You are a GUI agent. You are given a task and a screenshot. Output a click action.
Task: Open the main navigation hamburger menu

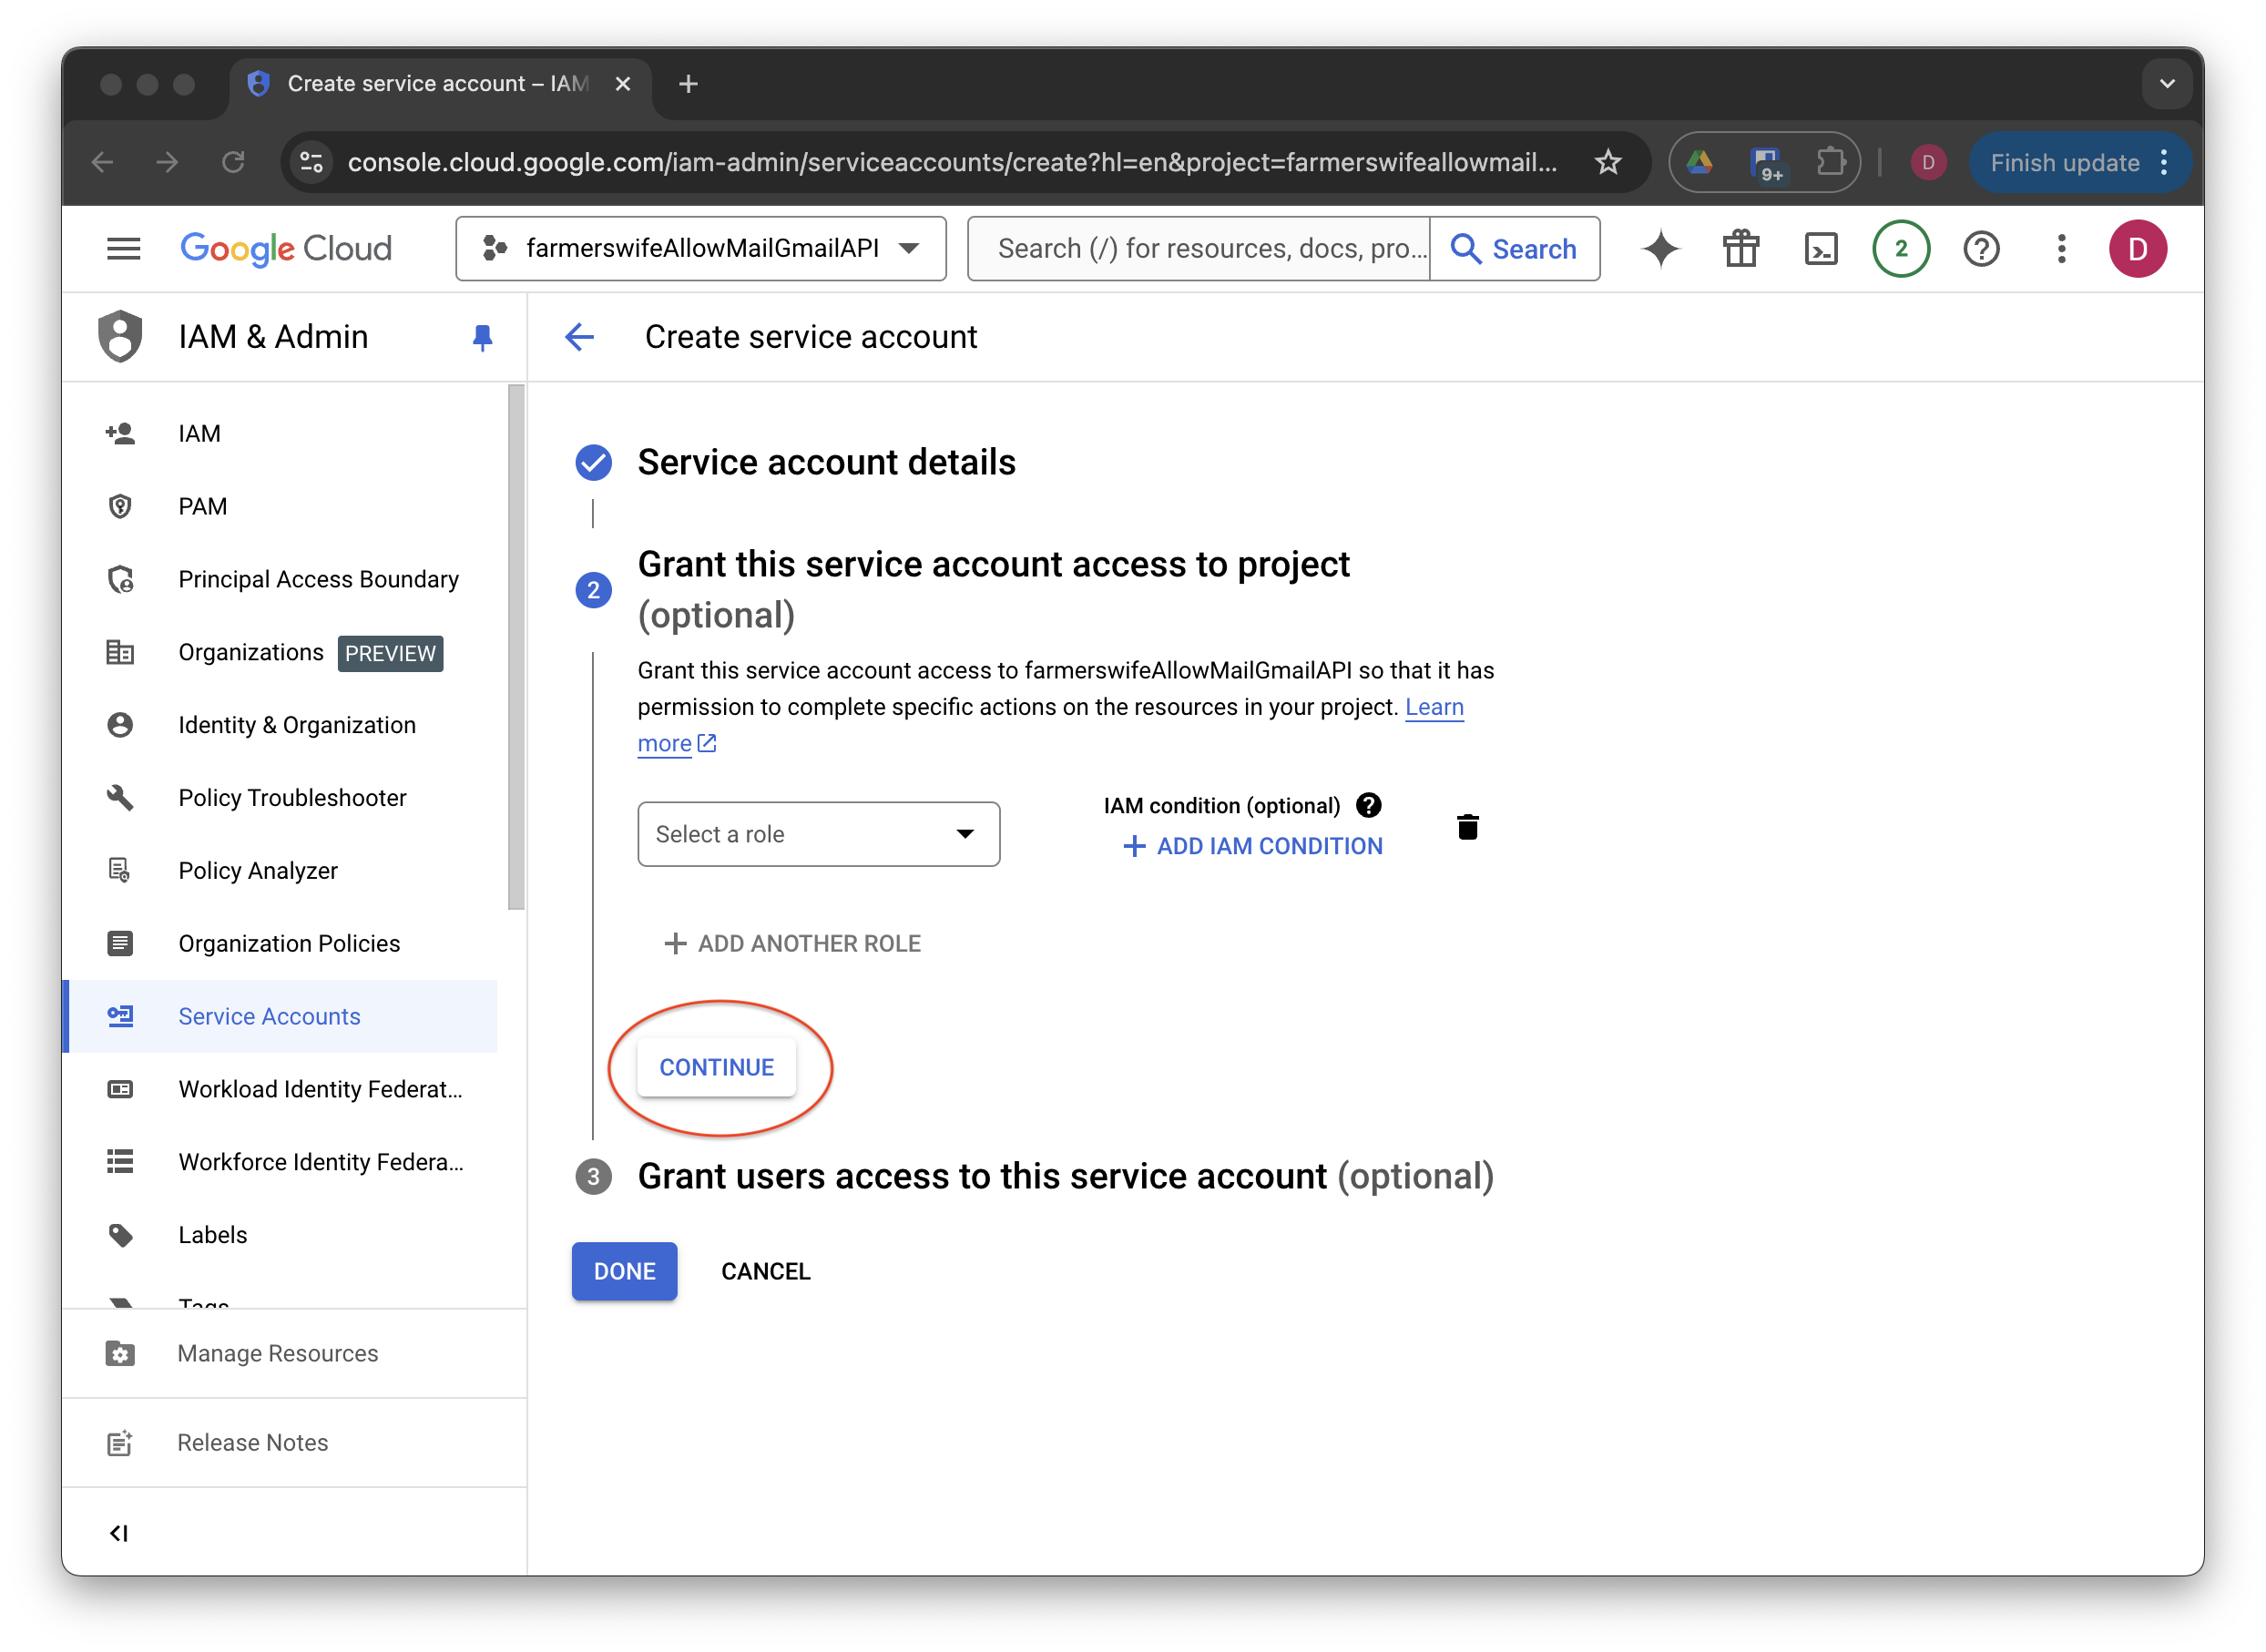pyautogui.click(x=124, y=249)
